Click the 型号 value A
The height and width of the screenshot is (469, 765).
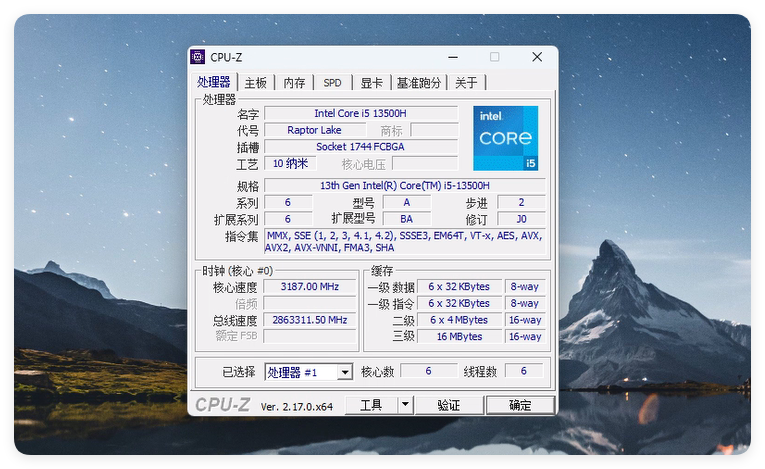(406, 202)
